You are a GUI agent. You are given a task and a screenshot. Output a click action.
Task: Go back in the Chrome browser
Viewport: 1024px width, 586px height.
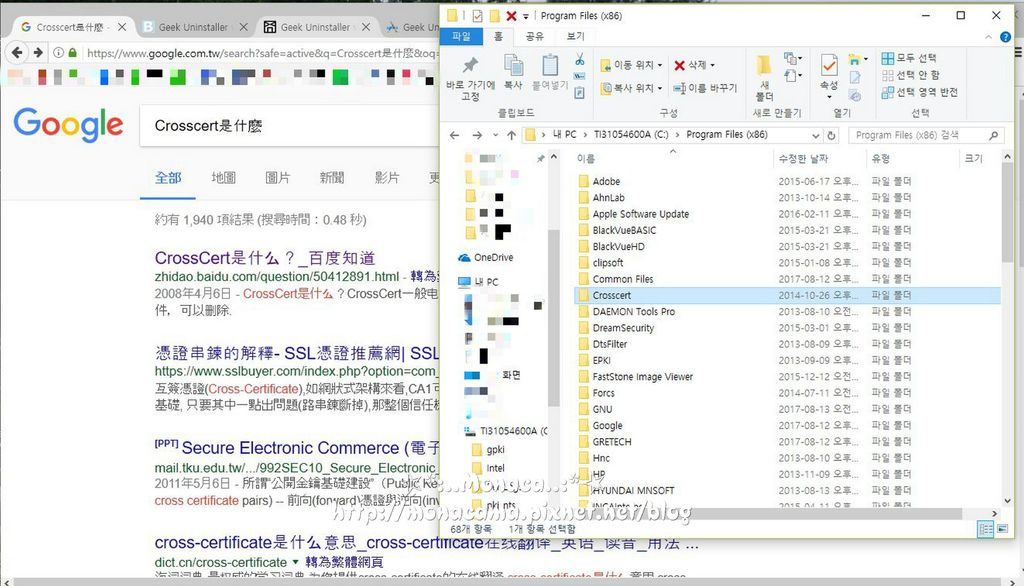pyautogui.click(x=18, y=52)
